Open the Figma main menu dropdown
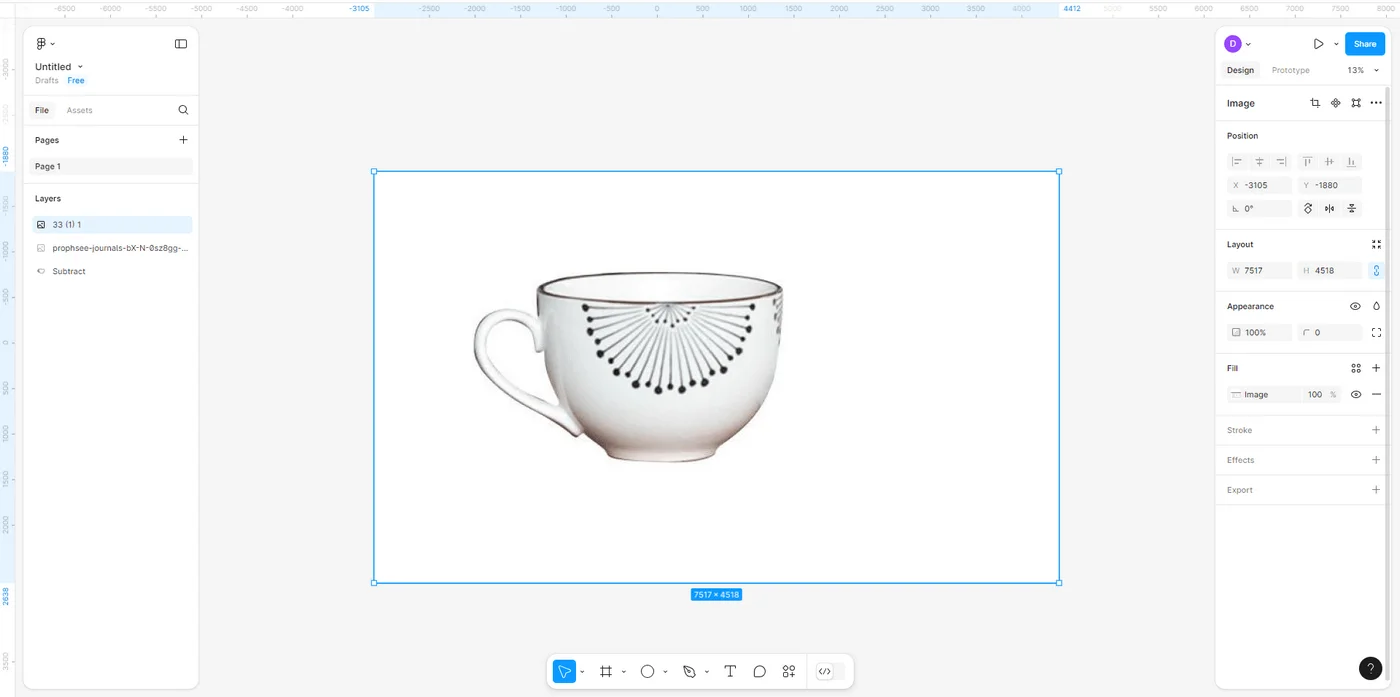1400x697 pixels. click(x=45, y=44)
